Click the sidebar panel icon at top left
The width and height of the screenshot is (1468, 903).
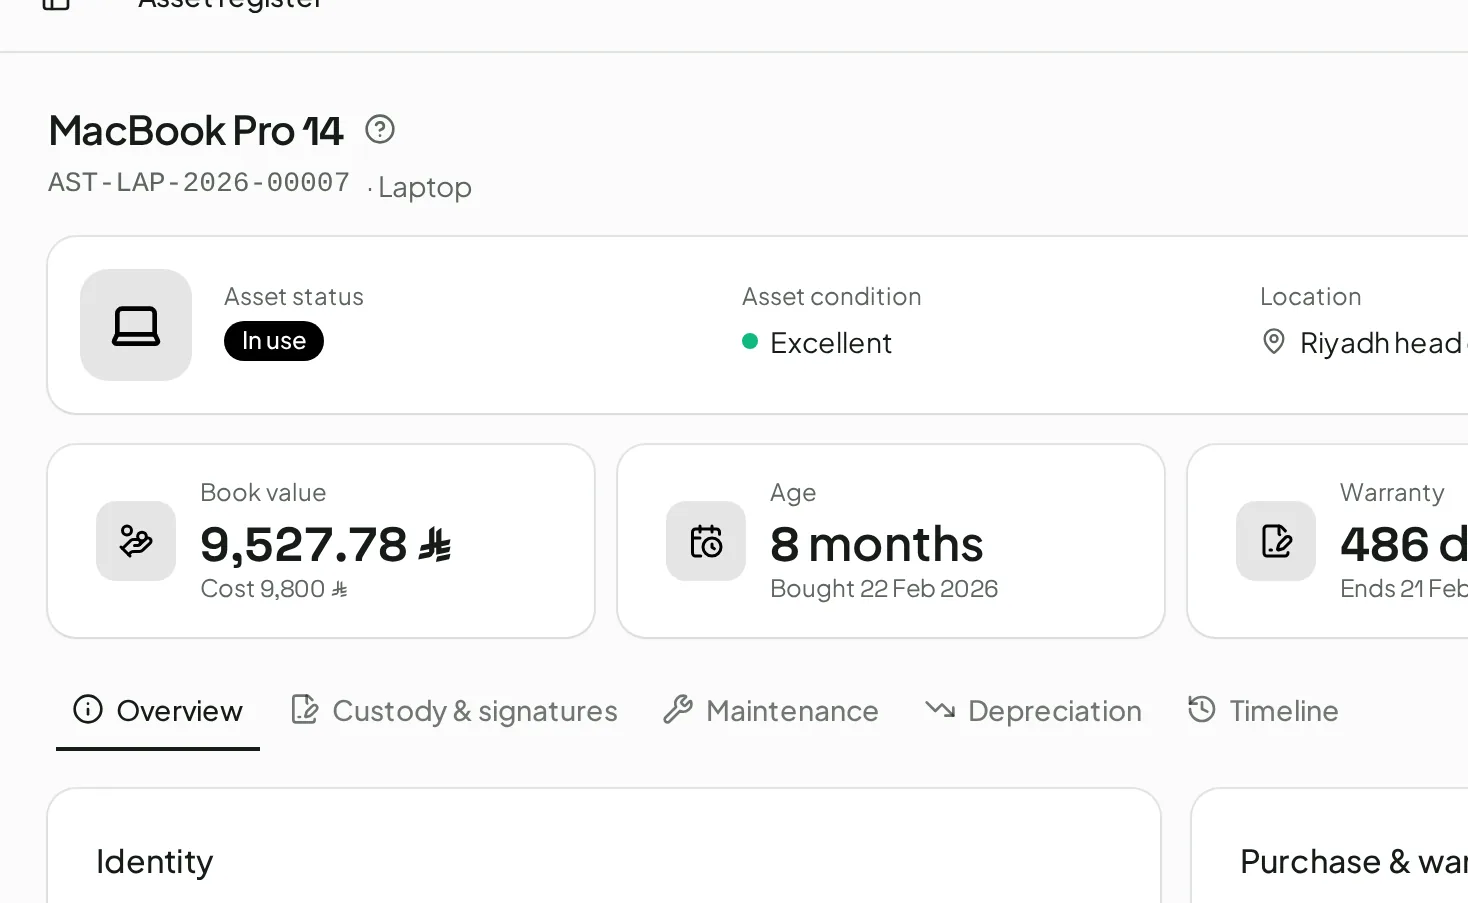point(56,3)
